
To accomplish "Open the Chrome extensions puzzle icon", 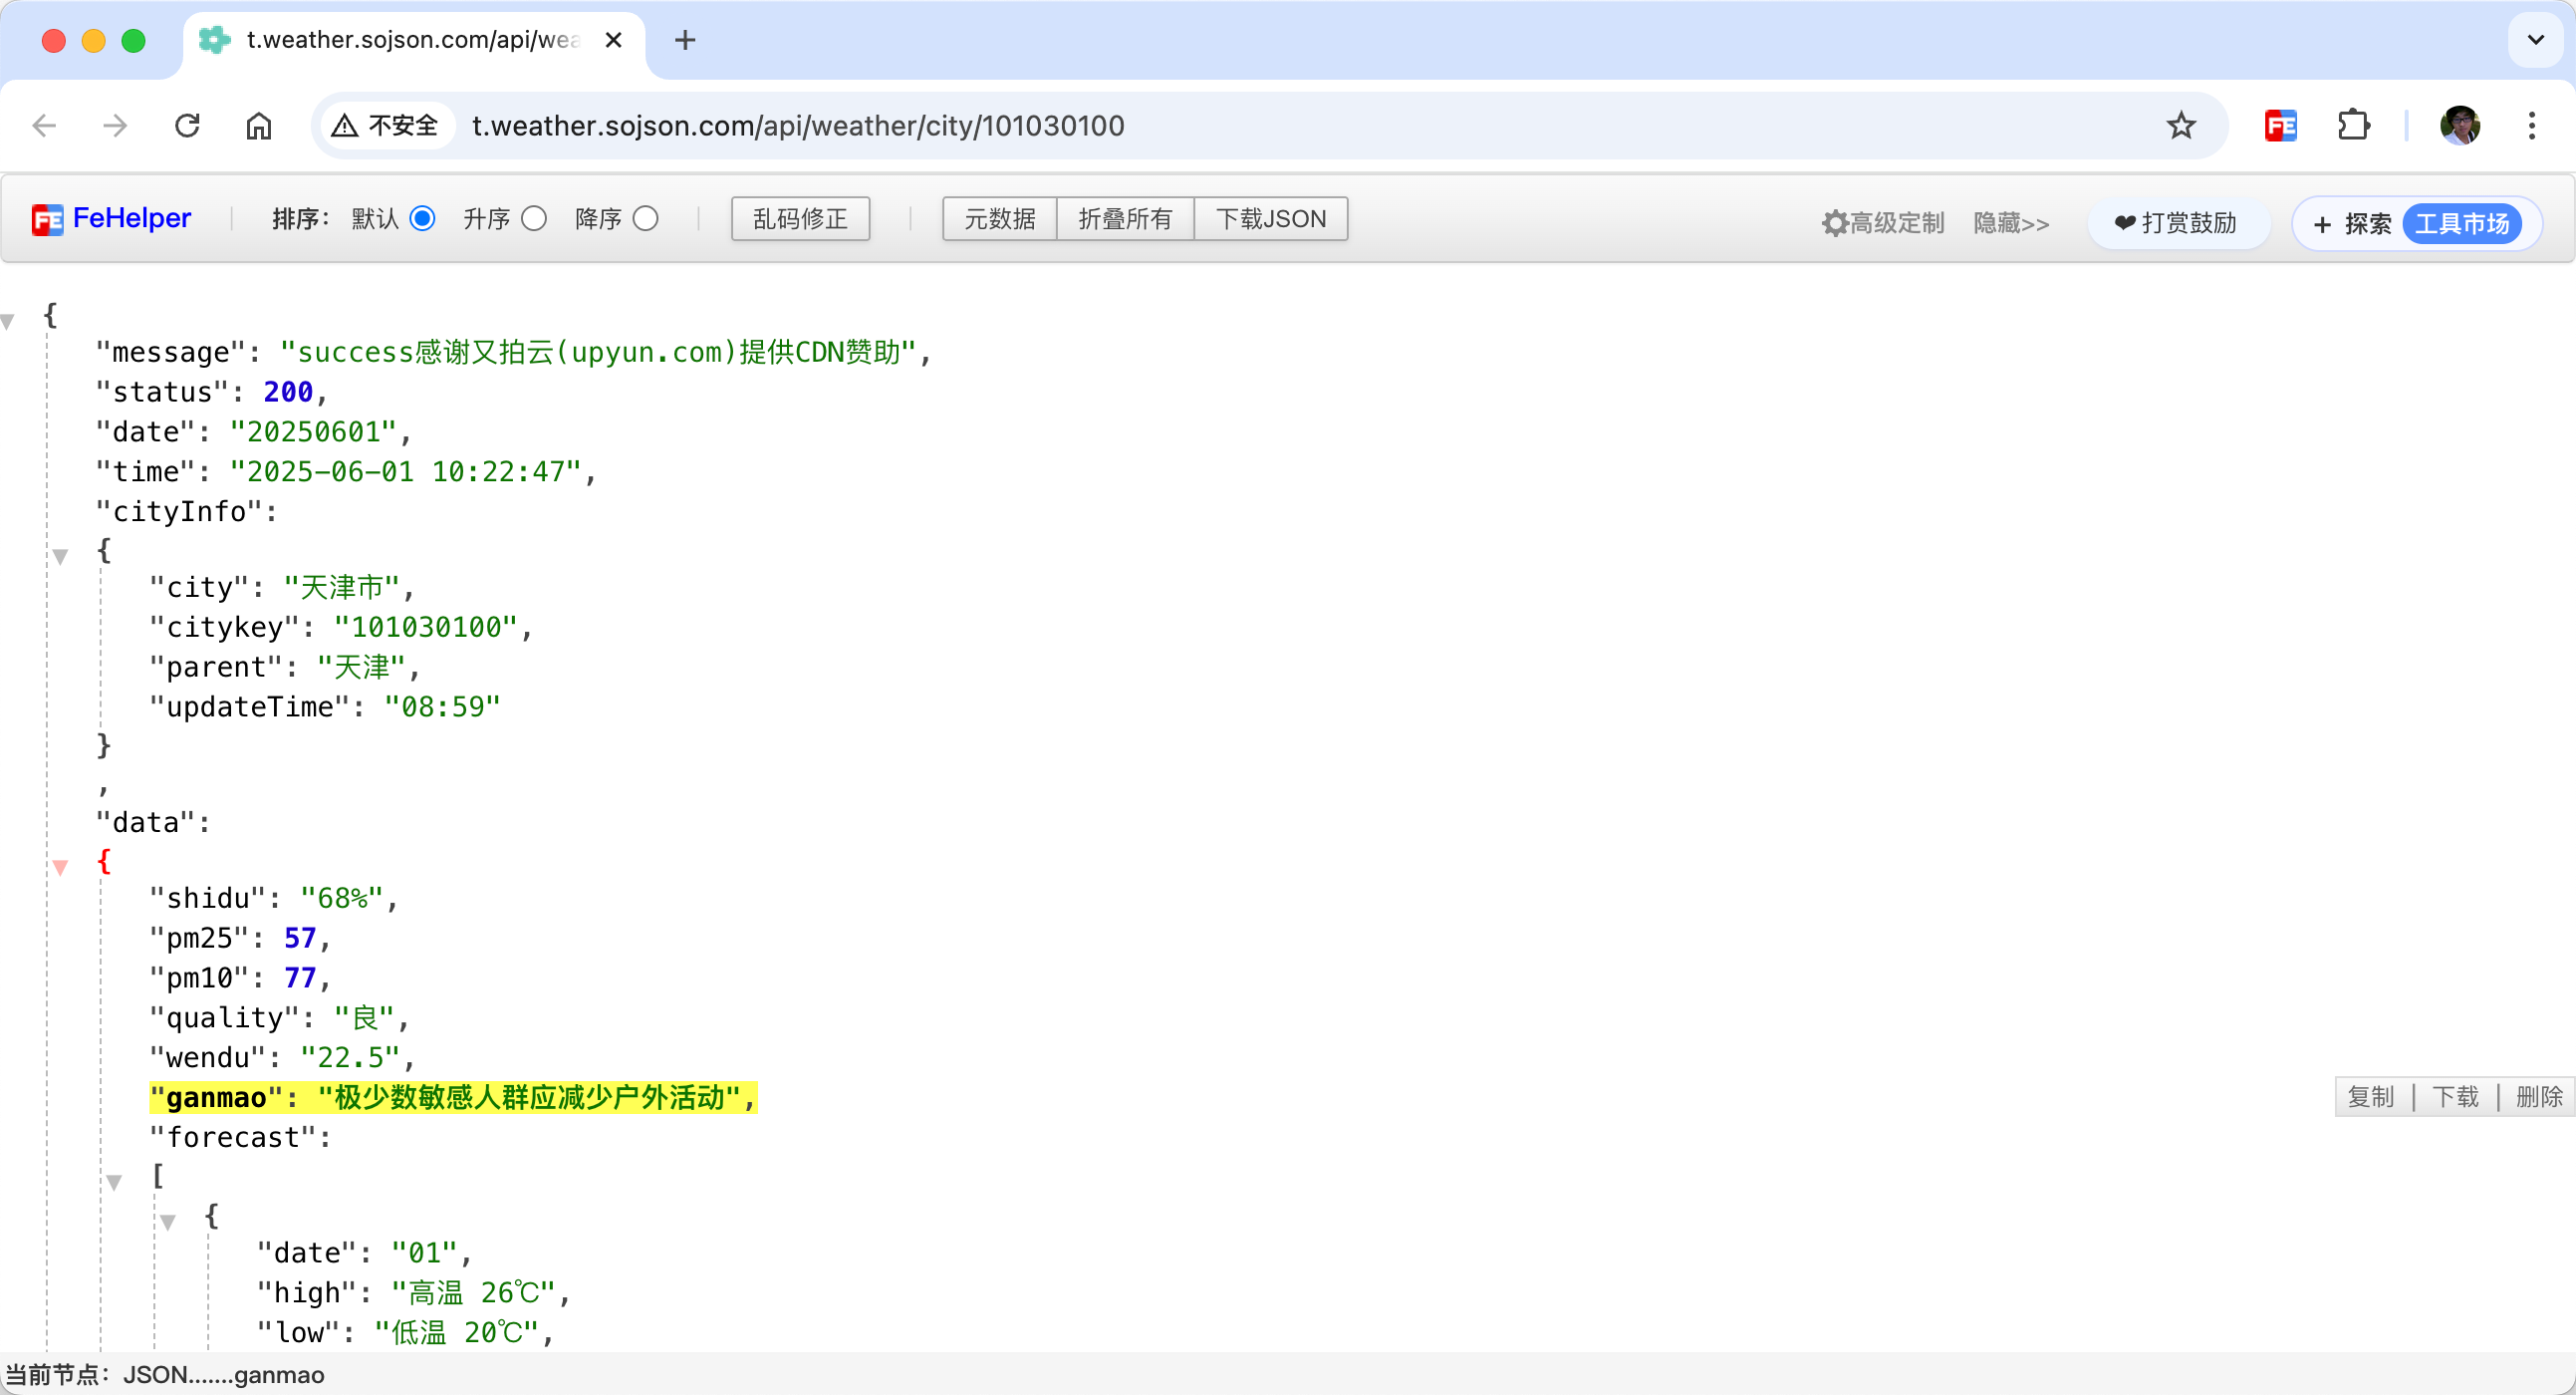I will click(2353, 126).
